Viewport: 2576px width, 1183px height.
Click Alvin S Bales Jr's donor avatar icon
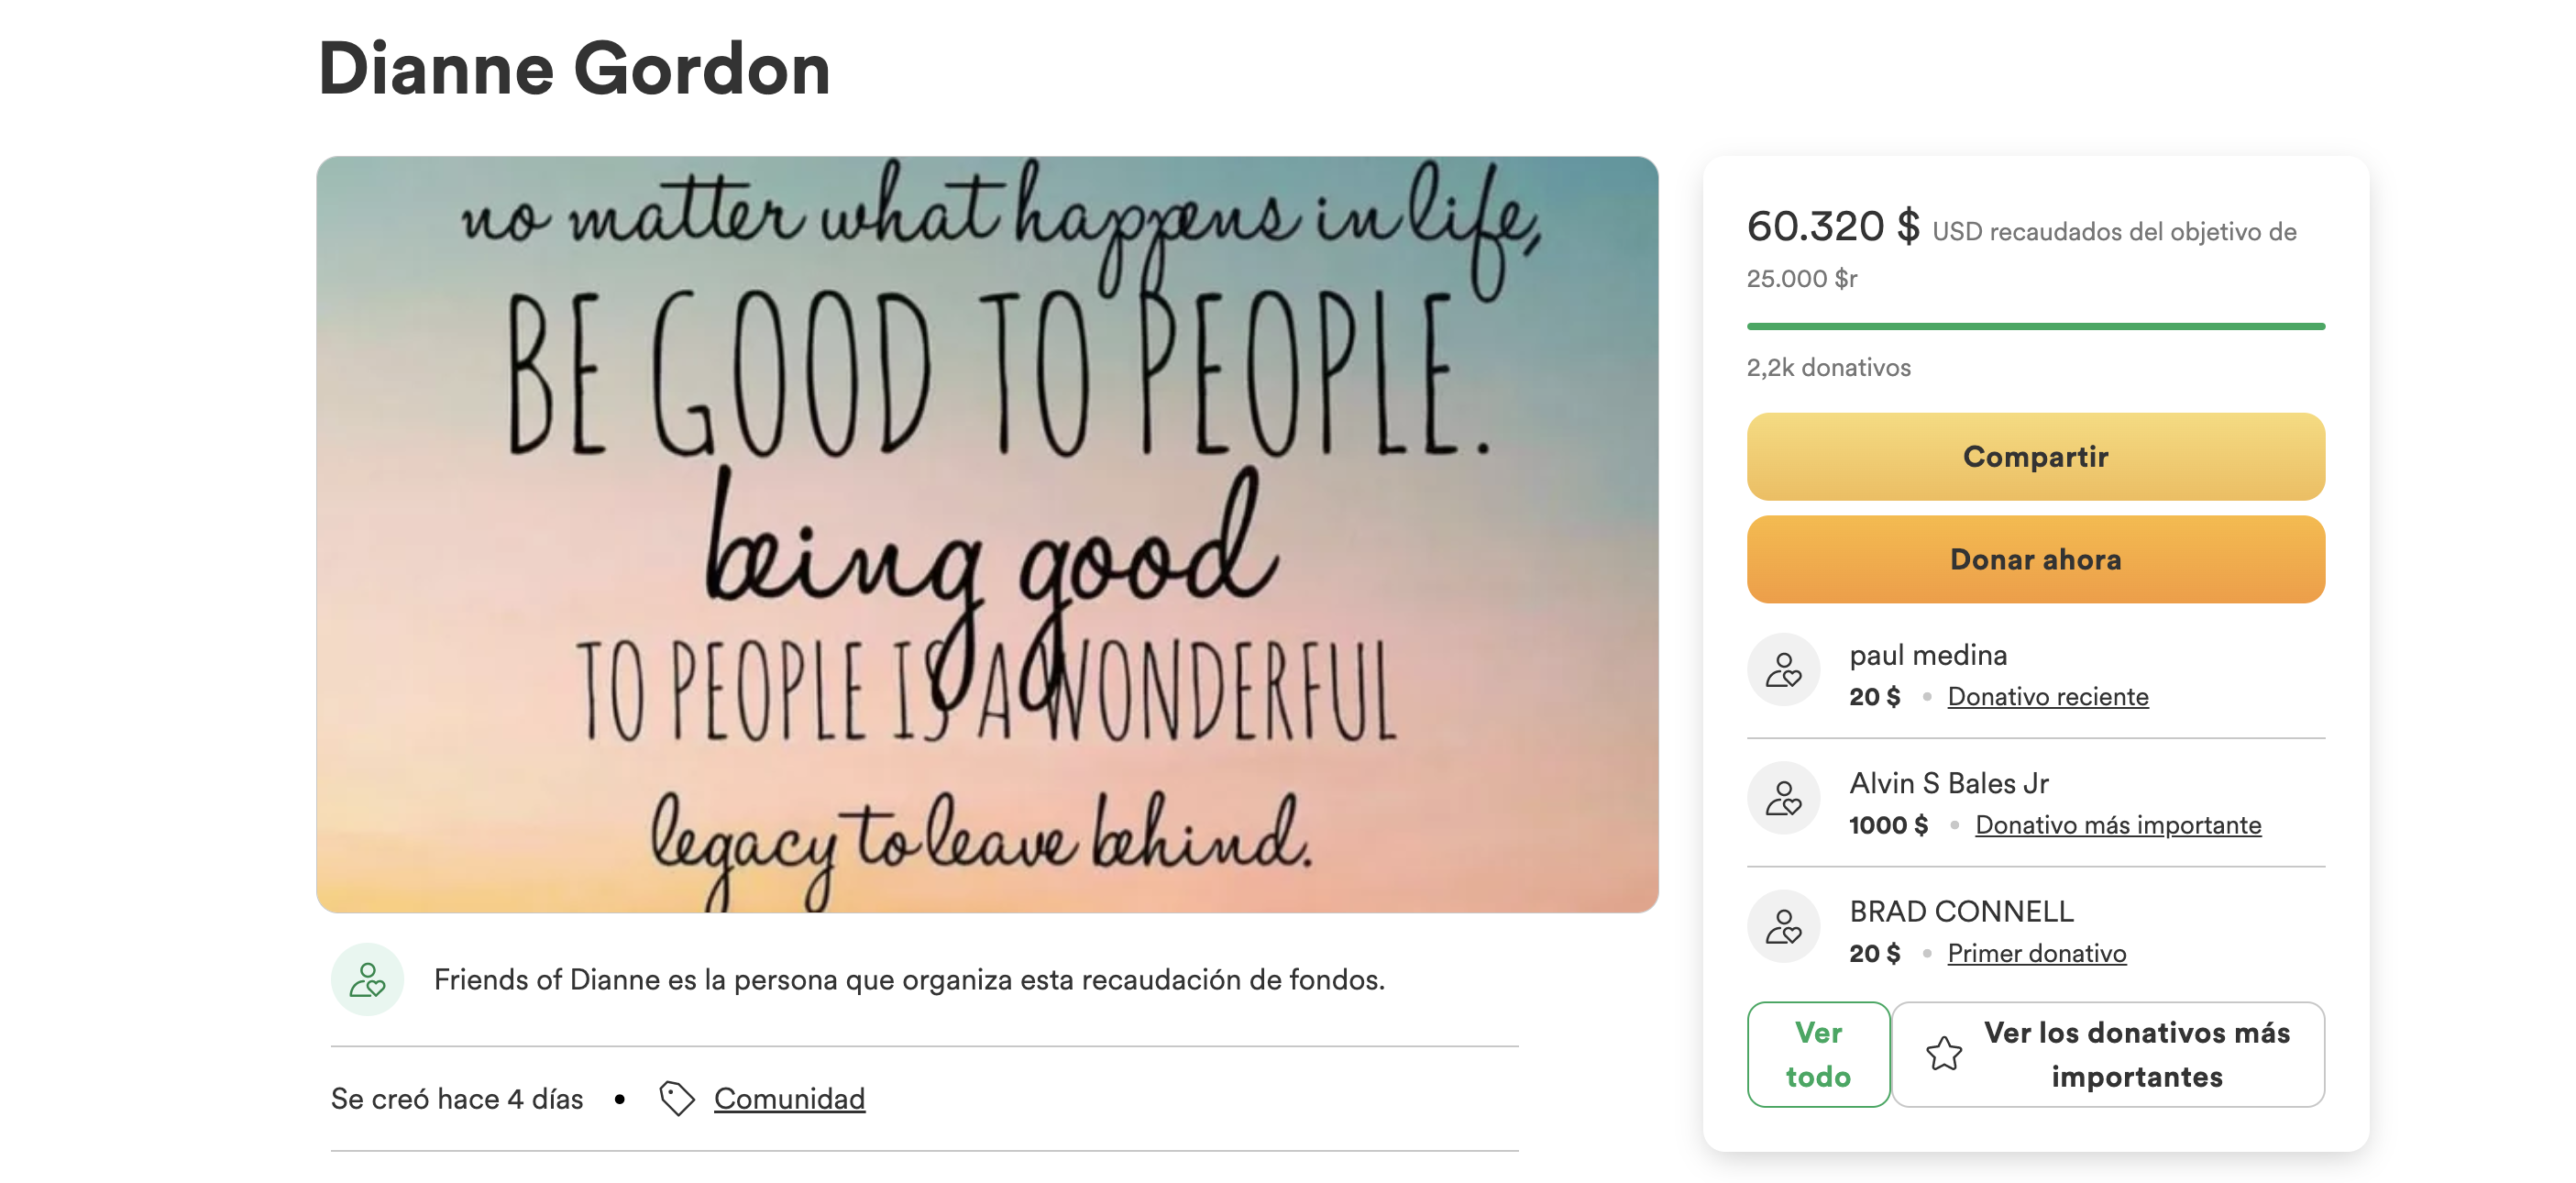pyautogui.click(x=1783, y=798)
